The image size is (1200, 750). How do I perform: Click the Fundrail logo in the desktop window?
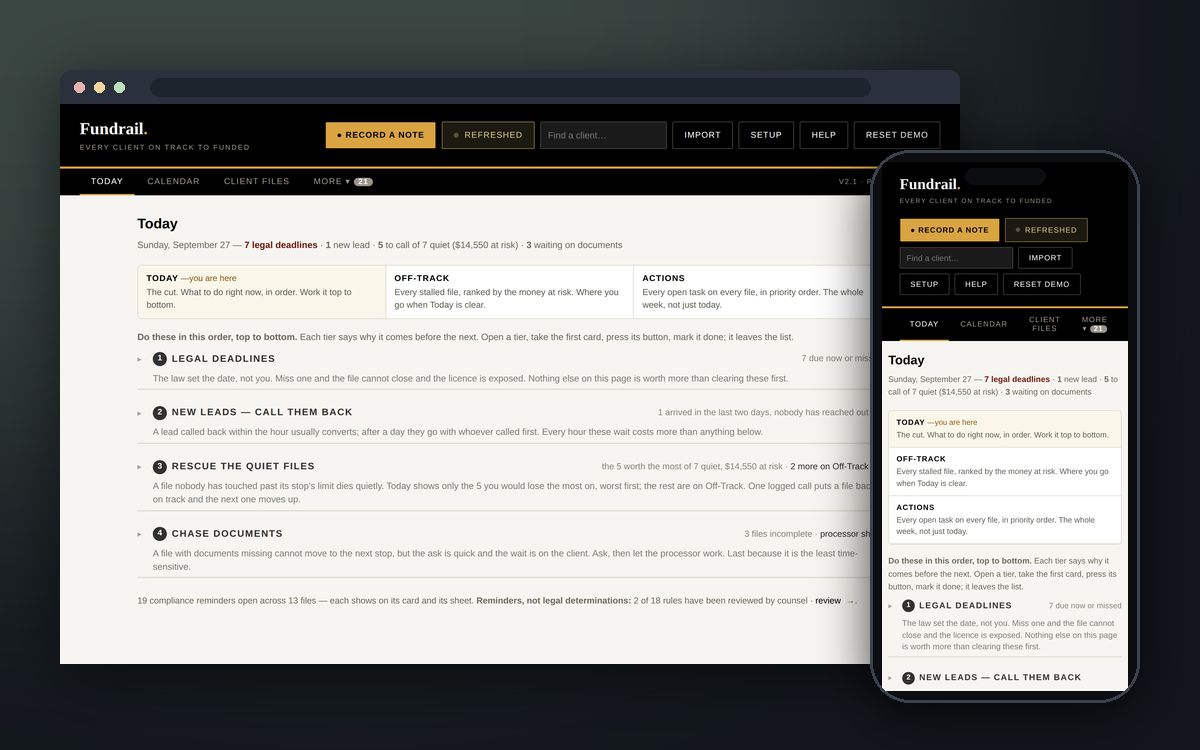[113, 129]
